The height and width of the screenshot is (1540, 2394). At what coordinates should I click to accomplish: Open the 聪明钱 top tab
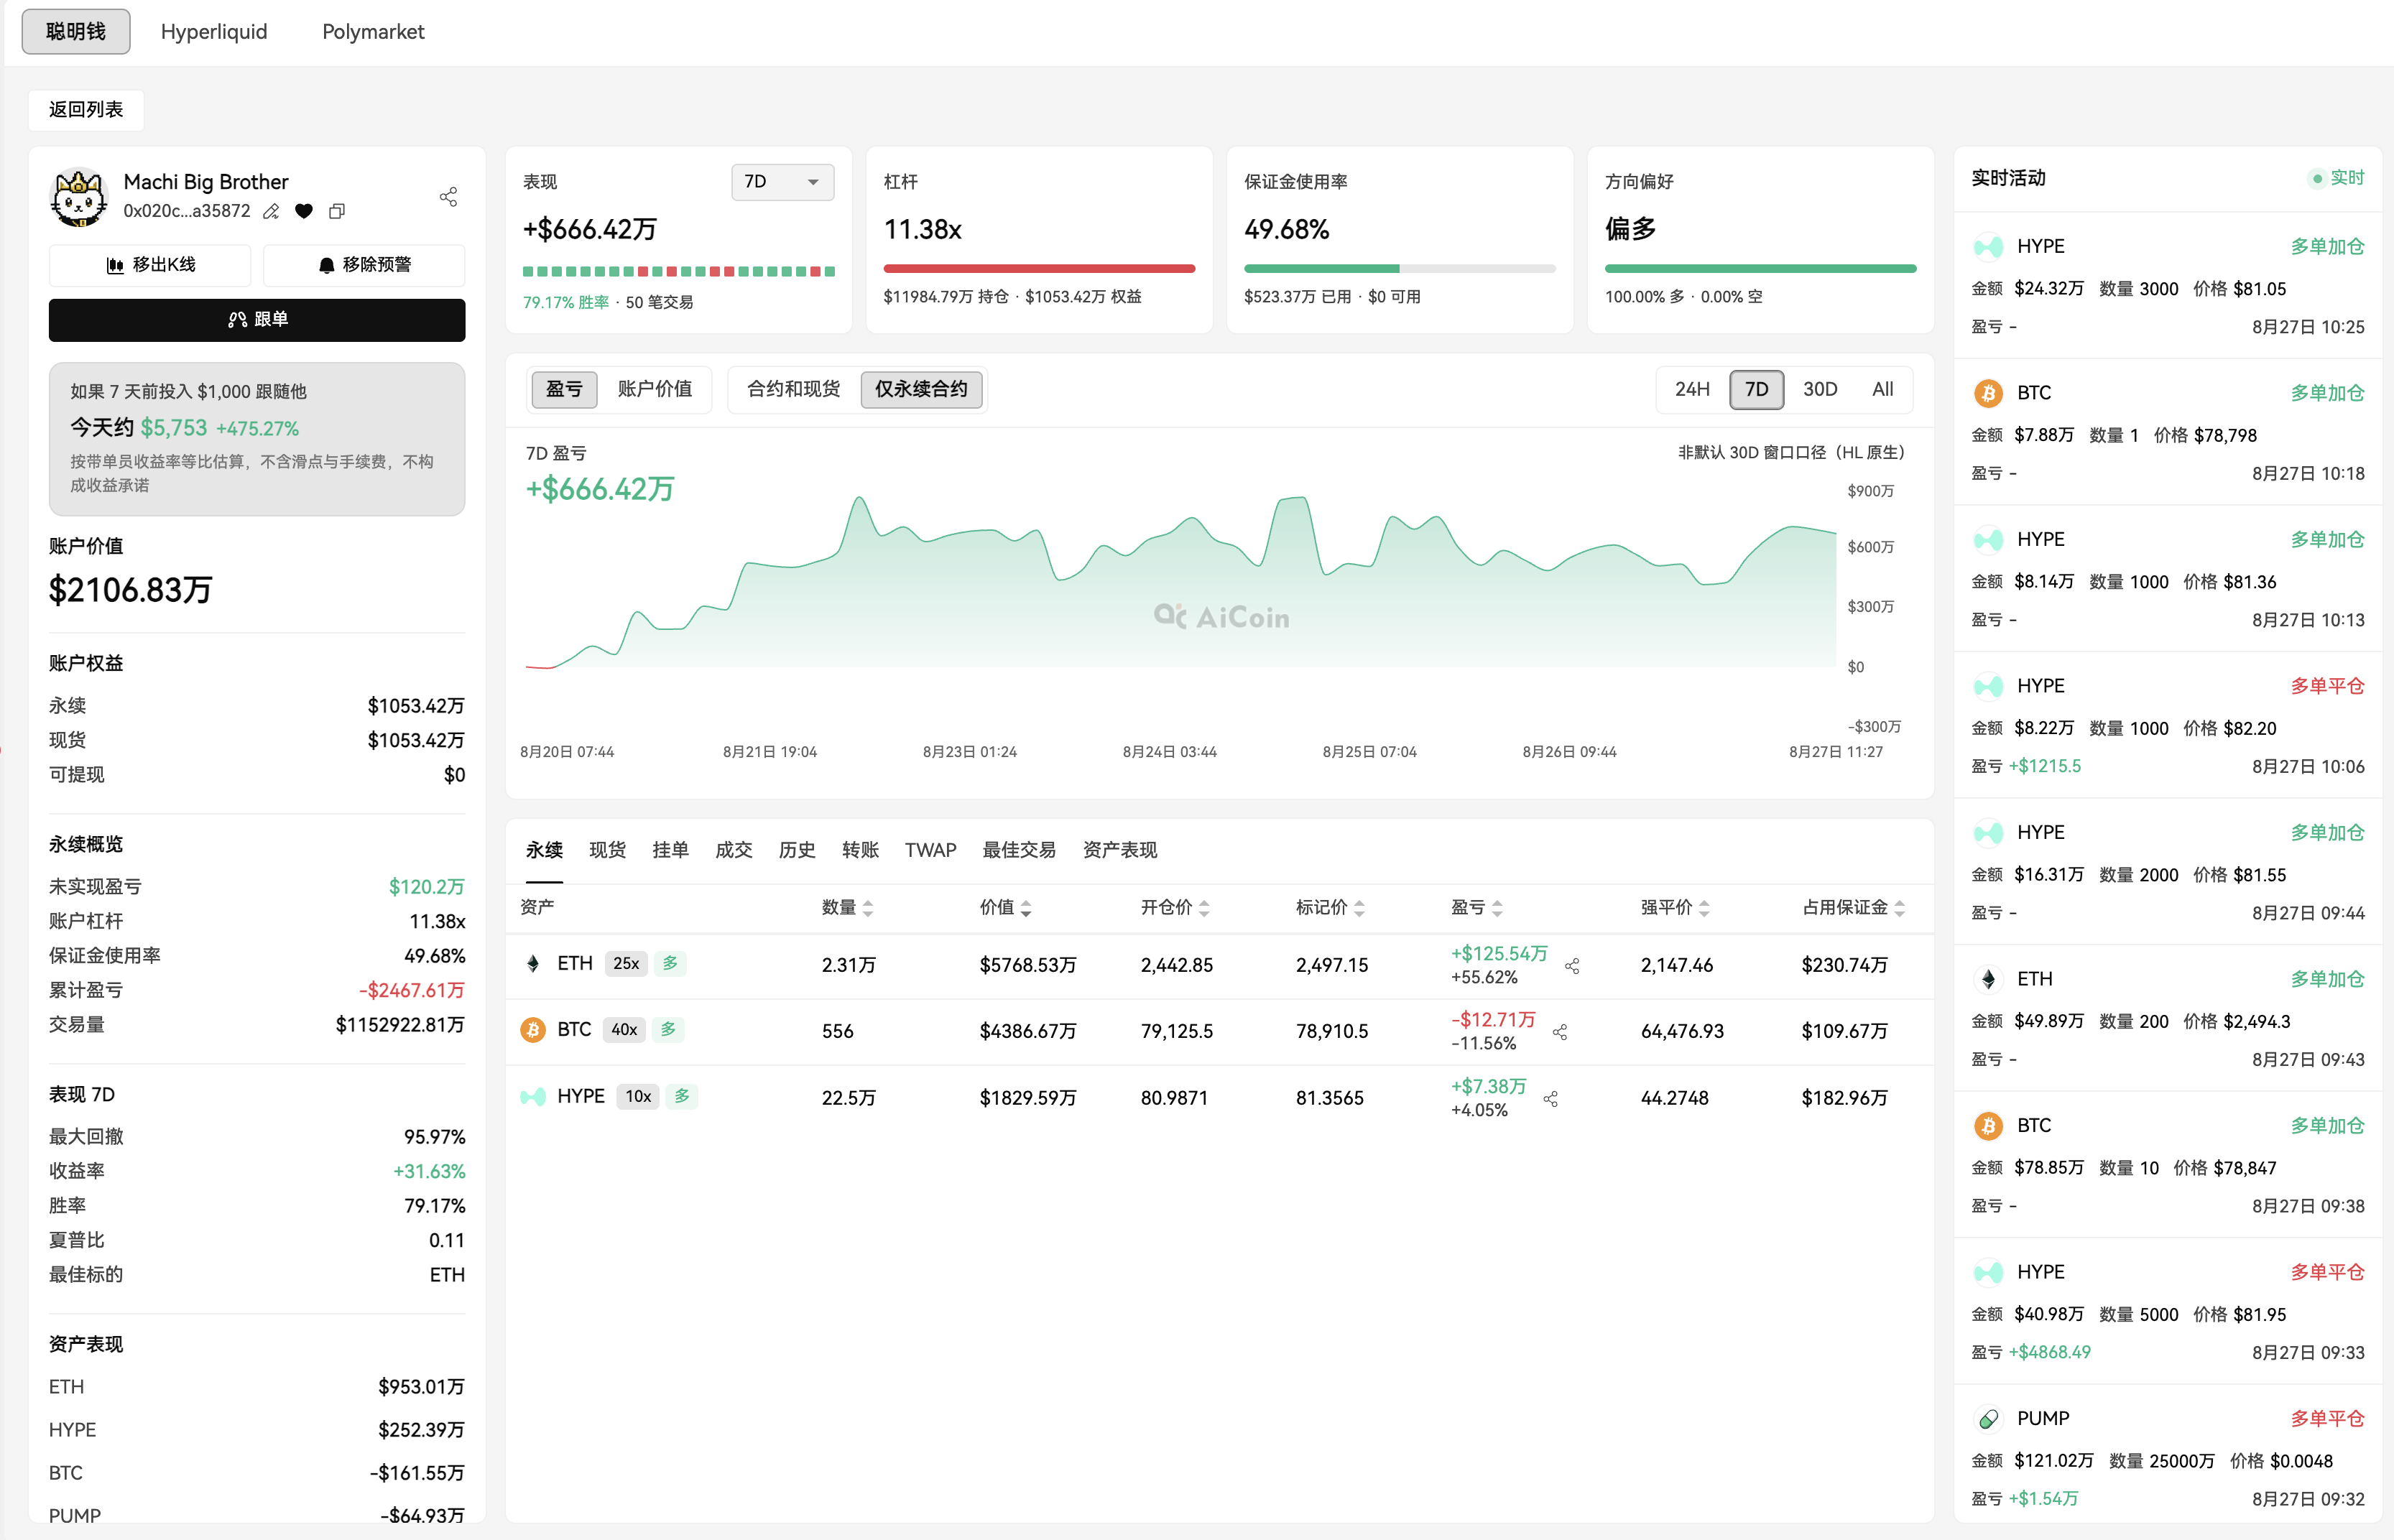(76, 32)
